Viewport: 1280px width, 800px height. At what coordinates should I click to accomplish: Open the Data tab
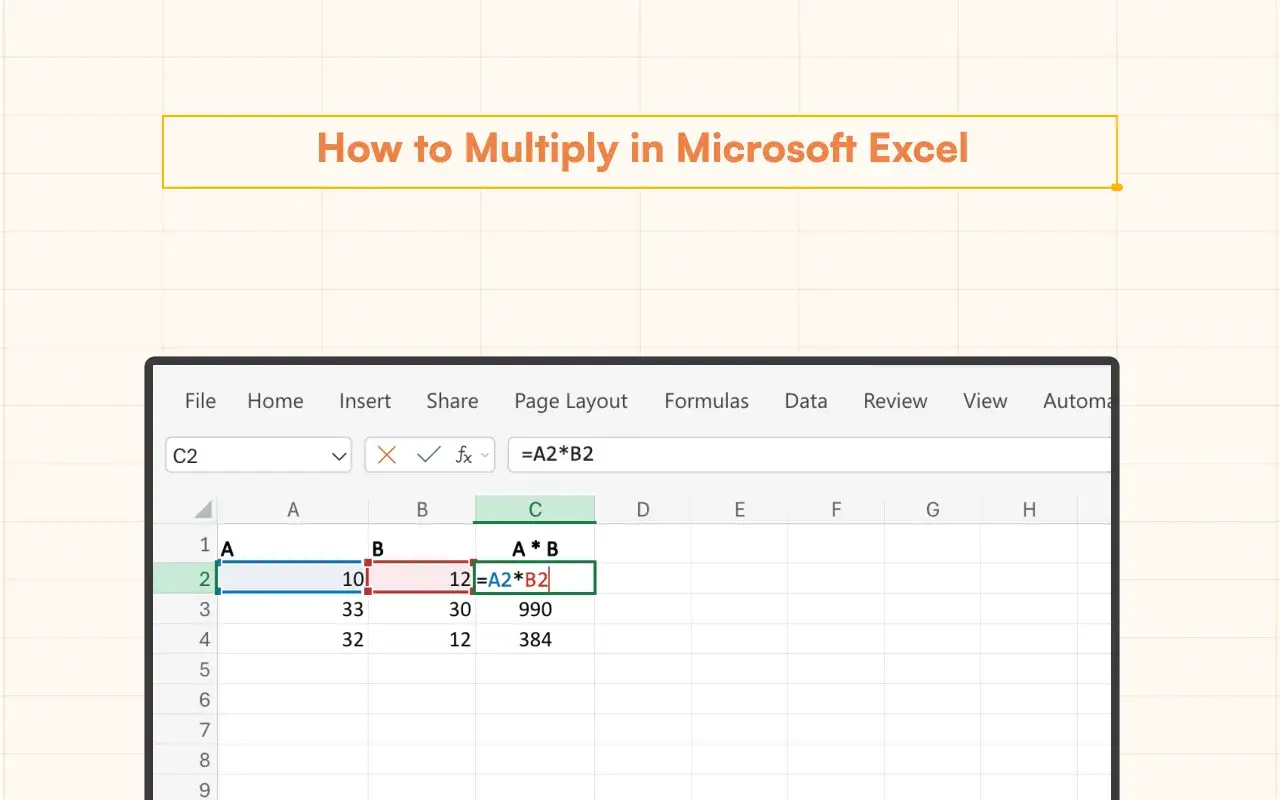pos(806,401)
